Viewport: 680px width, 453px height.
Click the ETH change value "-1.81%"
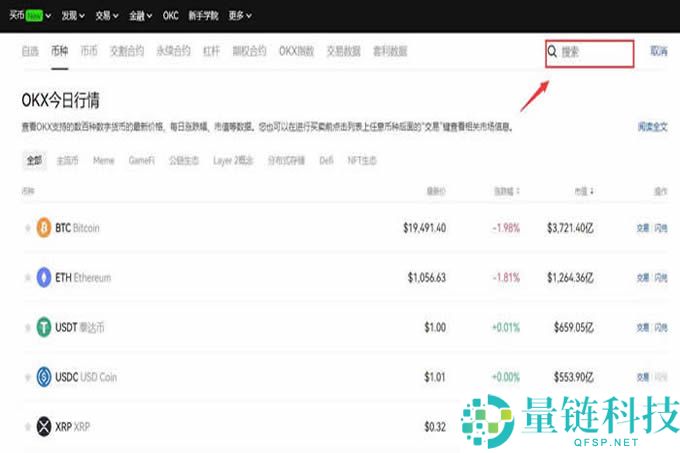click(x=506, y=278)
